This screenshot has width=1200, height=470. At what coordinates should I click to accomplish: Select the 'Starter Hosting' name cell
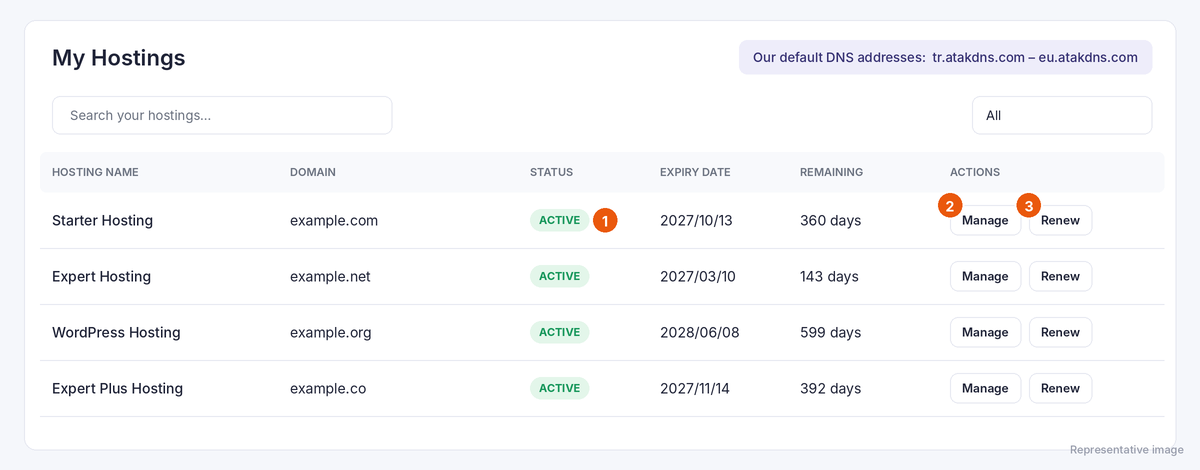(x=102, y=220)
